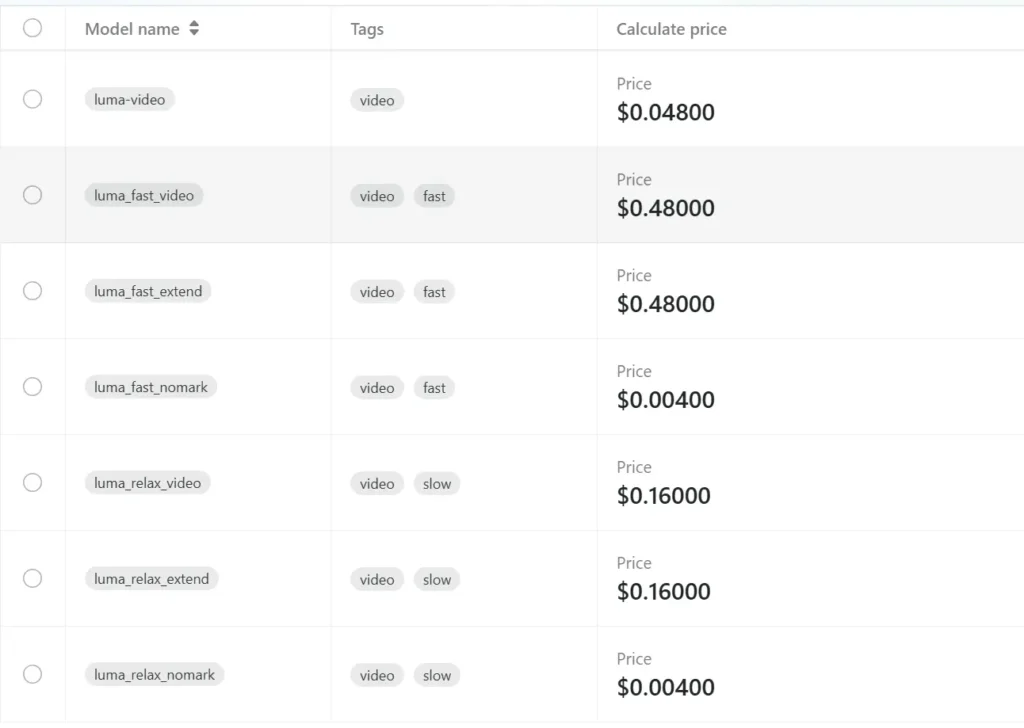Select the luma_fast_nomark row radio button

click(x=32, y=387)
